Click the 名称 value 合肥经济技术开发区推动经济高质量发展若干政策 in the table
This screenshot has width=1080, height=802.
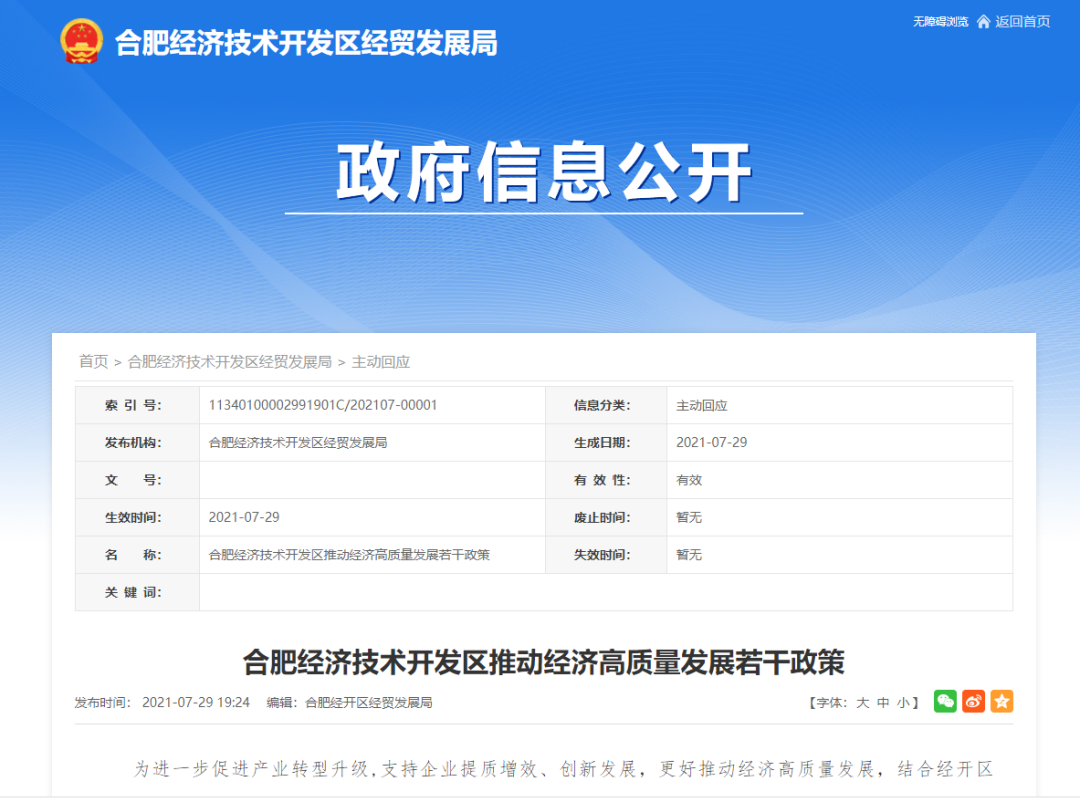coord(349,555)
